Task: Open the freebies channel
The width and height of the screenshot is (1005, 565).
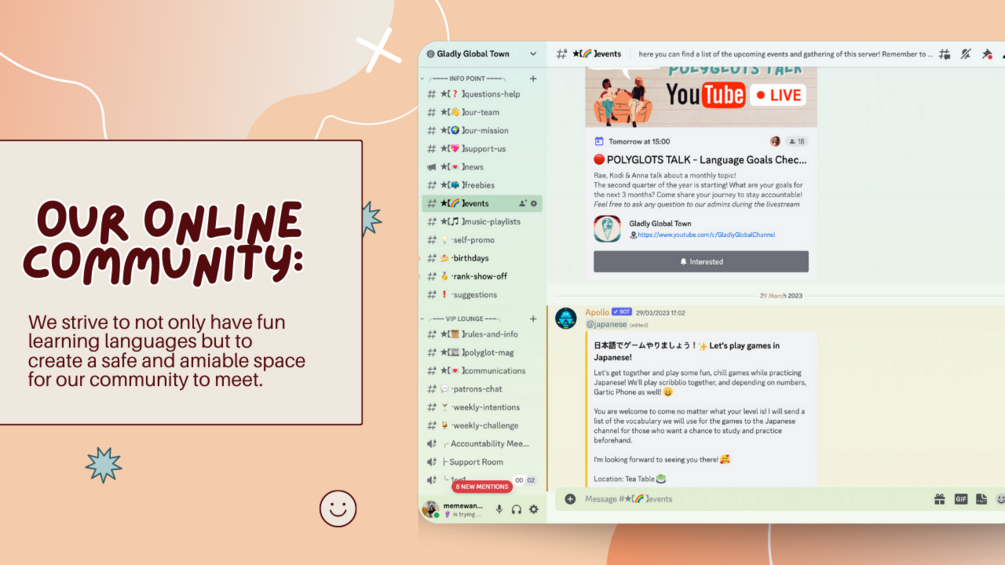Action: (482, 185)
